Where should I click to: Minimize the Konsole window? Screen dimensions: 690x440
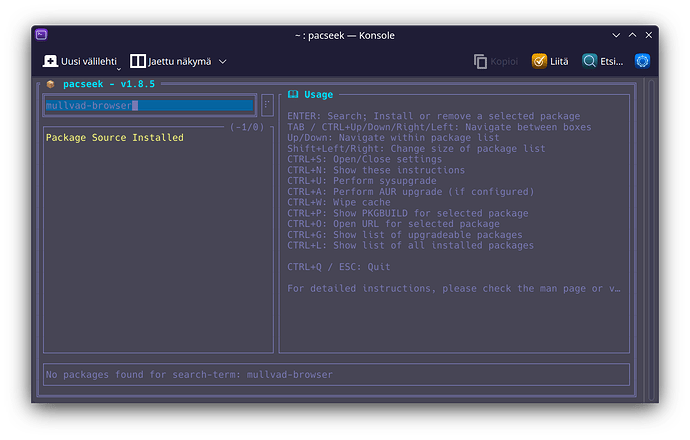point(616,35)
